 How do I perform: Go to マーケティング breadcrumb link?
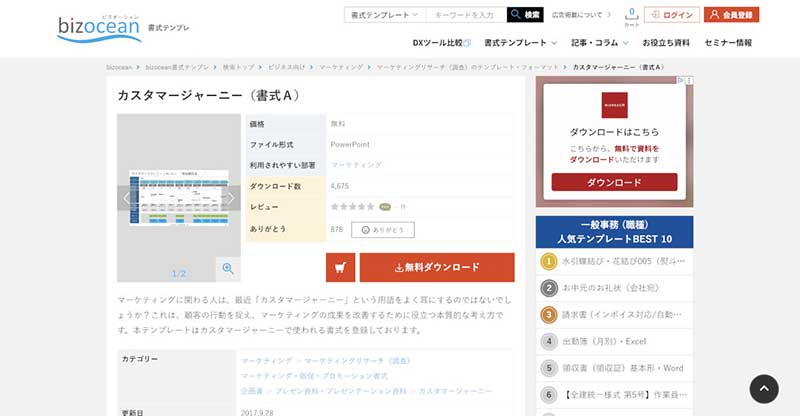[x=341, y=67]
